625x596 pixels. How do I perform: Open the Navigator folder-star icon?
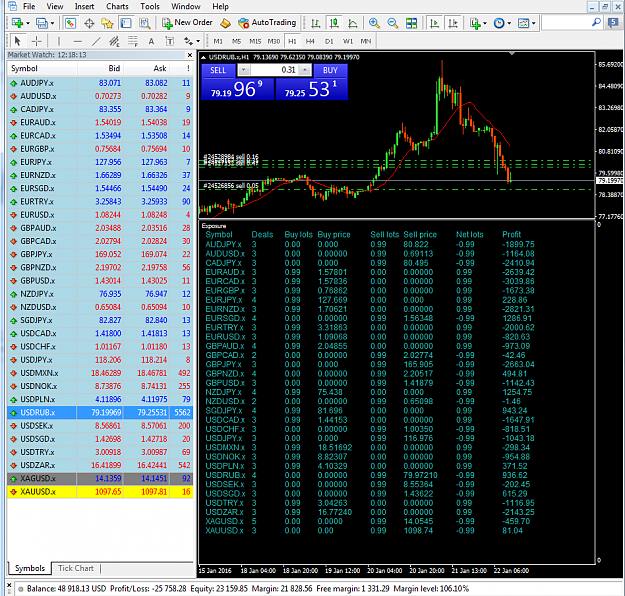(107, 23)
